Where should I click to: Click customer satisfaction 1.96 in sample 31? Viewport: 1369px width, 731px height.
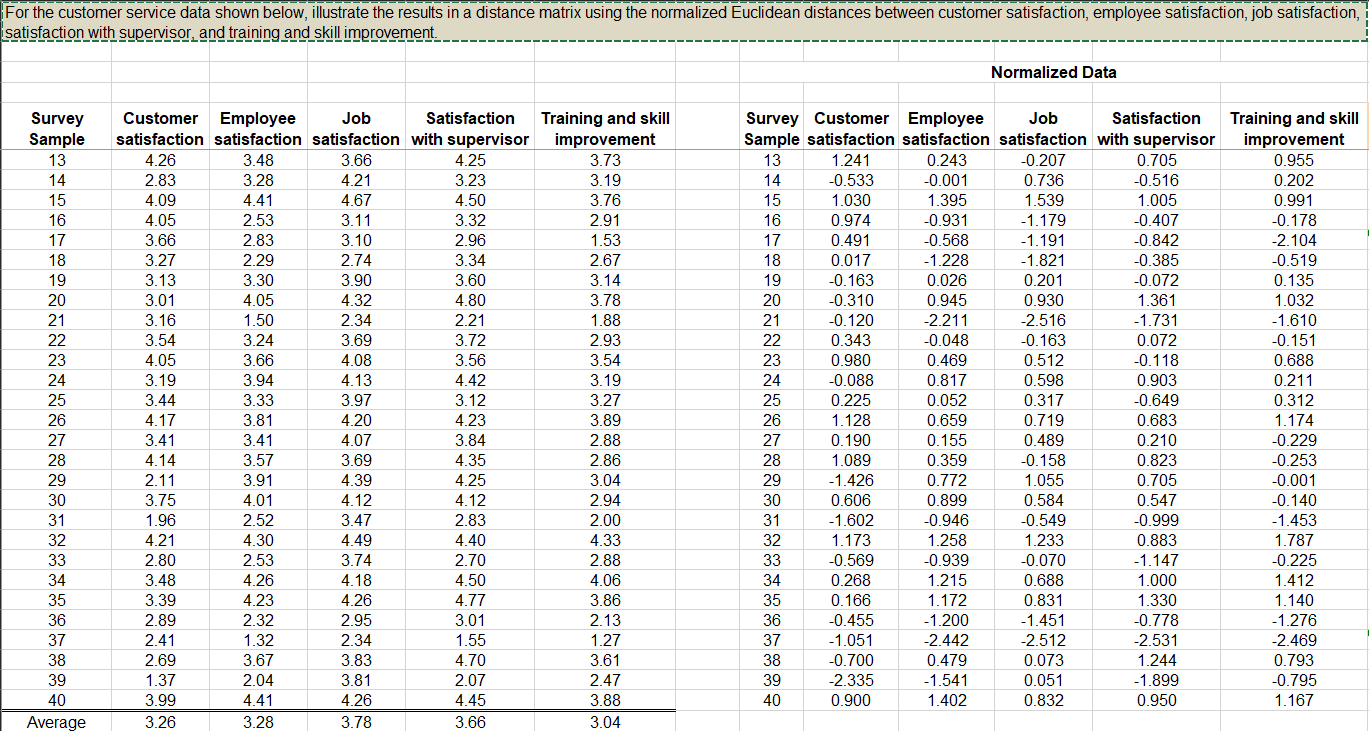(158, 520)
